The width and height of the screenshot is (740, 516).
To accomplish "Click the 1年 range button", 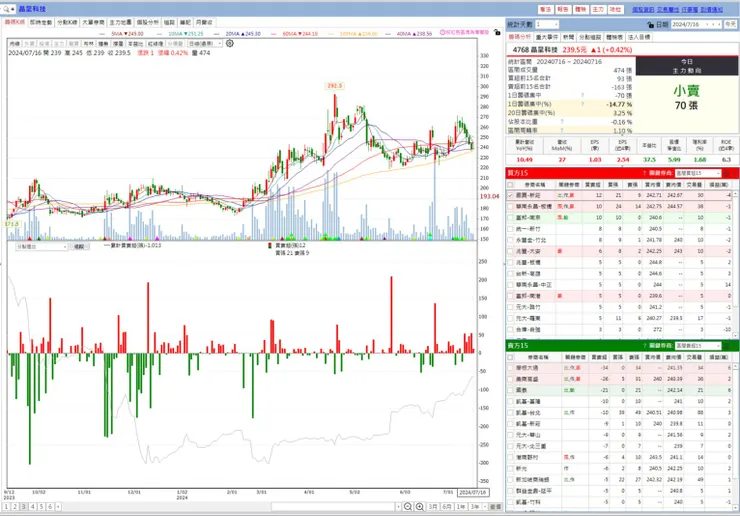I will click(461, 507).
